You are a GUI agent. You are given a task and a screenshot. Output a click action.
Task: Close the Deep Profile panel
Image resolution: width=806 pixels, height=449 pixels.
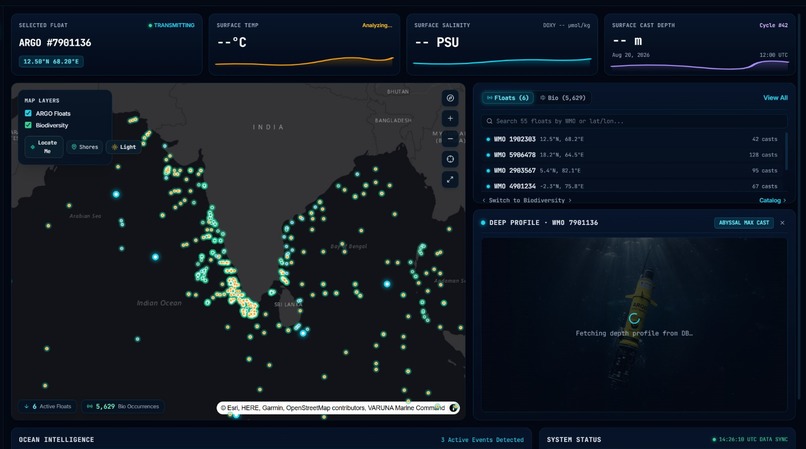coord(782,223)
